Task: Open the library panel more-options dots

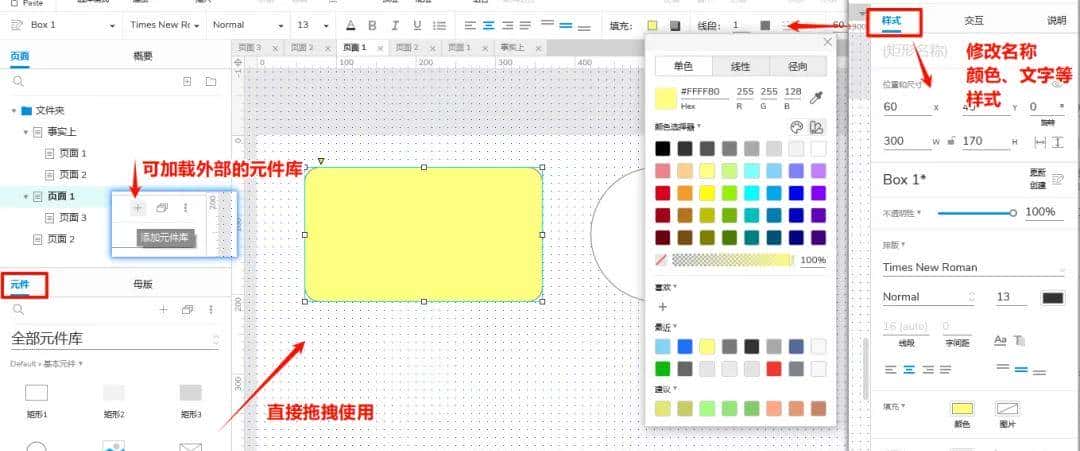Action: point(211,310)
